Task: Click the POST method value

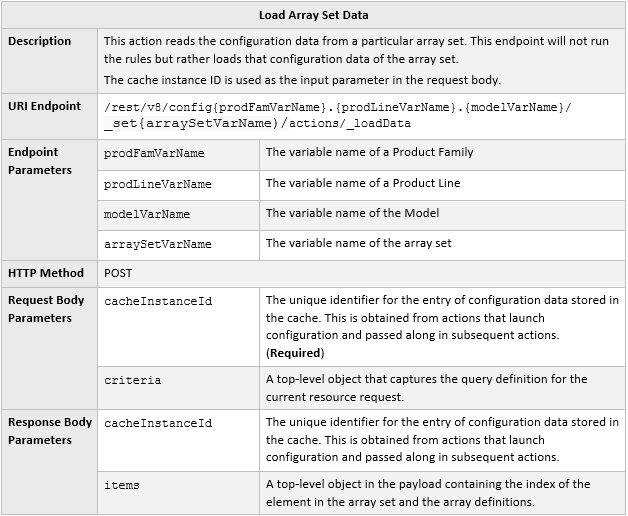Action: (118, 272)
